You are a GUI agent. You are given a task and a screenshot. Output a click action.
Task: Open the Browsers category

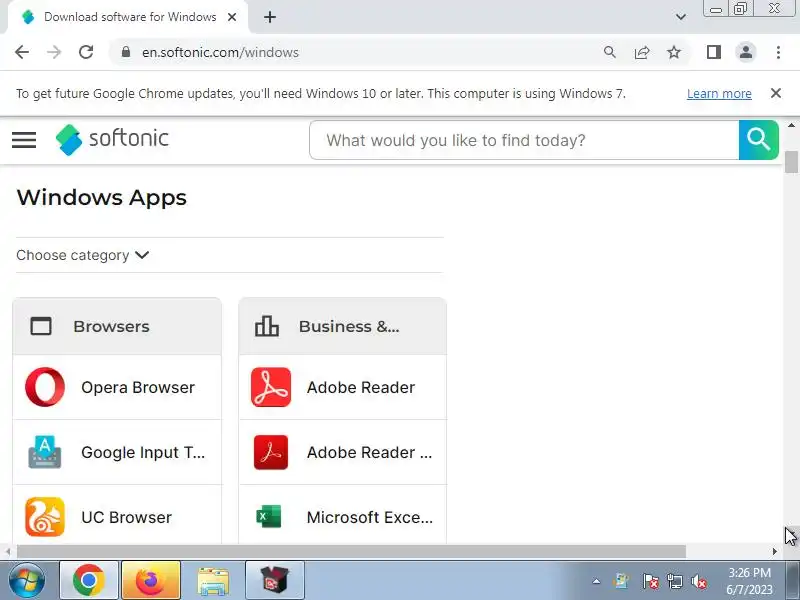click(x=117, y=326)
